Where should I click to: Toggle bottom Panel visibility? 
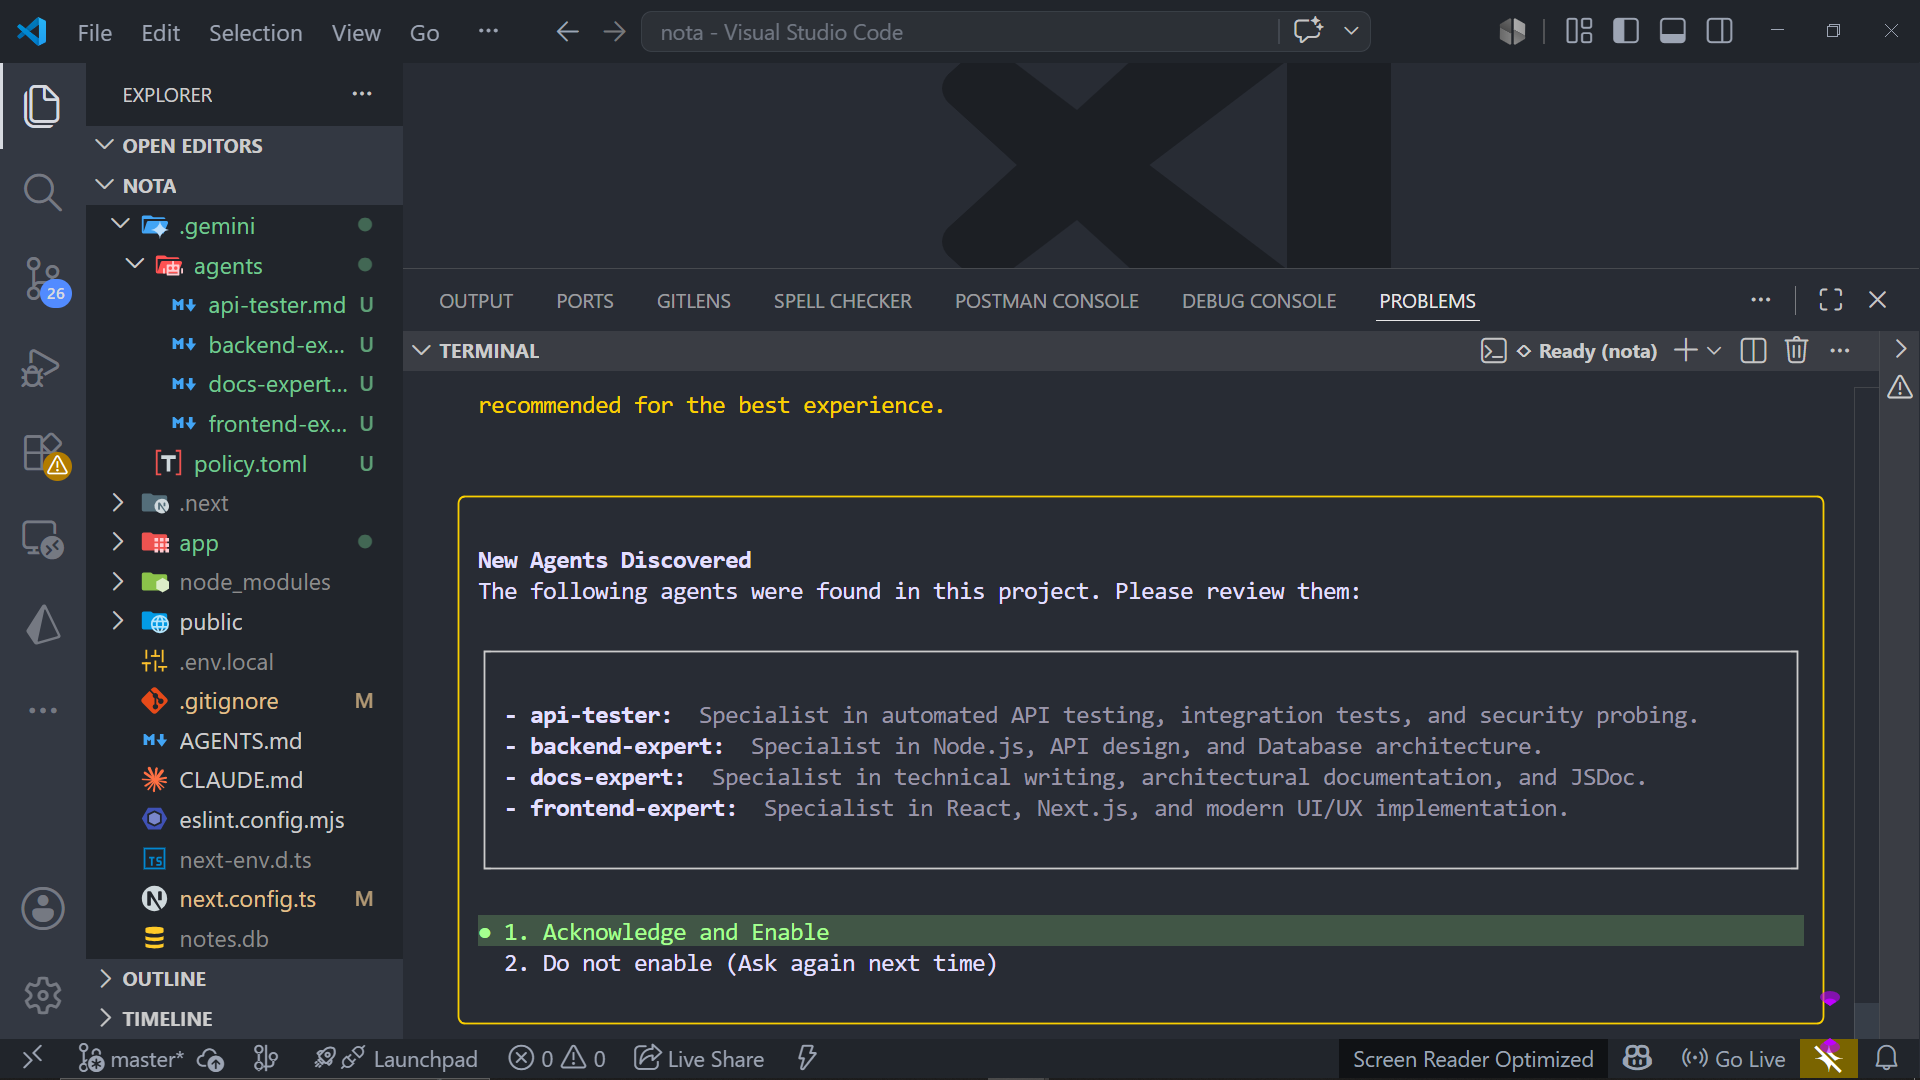pyautogui.click(x=1673, y=31)
